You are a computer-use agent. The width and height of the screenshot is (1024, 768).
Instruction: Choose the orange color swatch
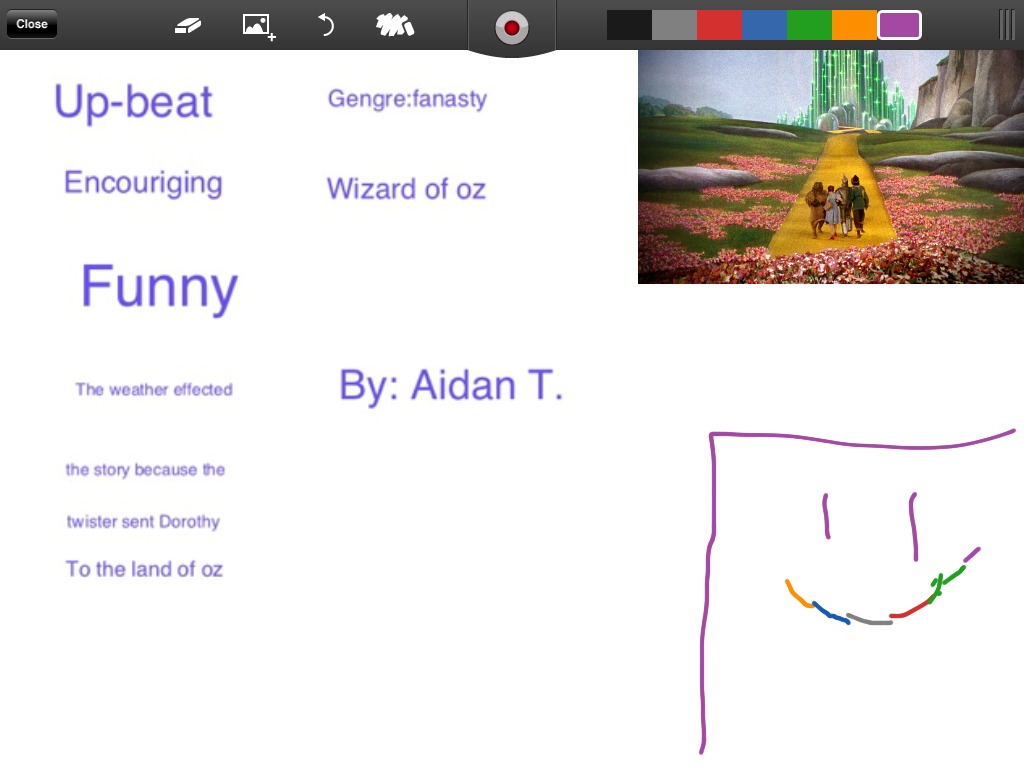tap(854, 25)
